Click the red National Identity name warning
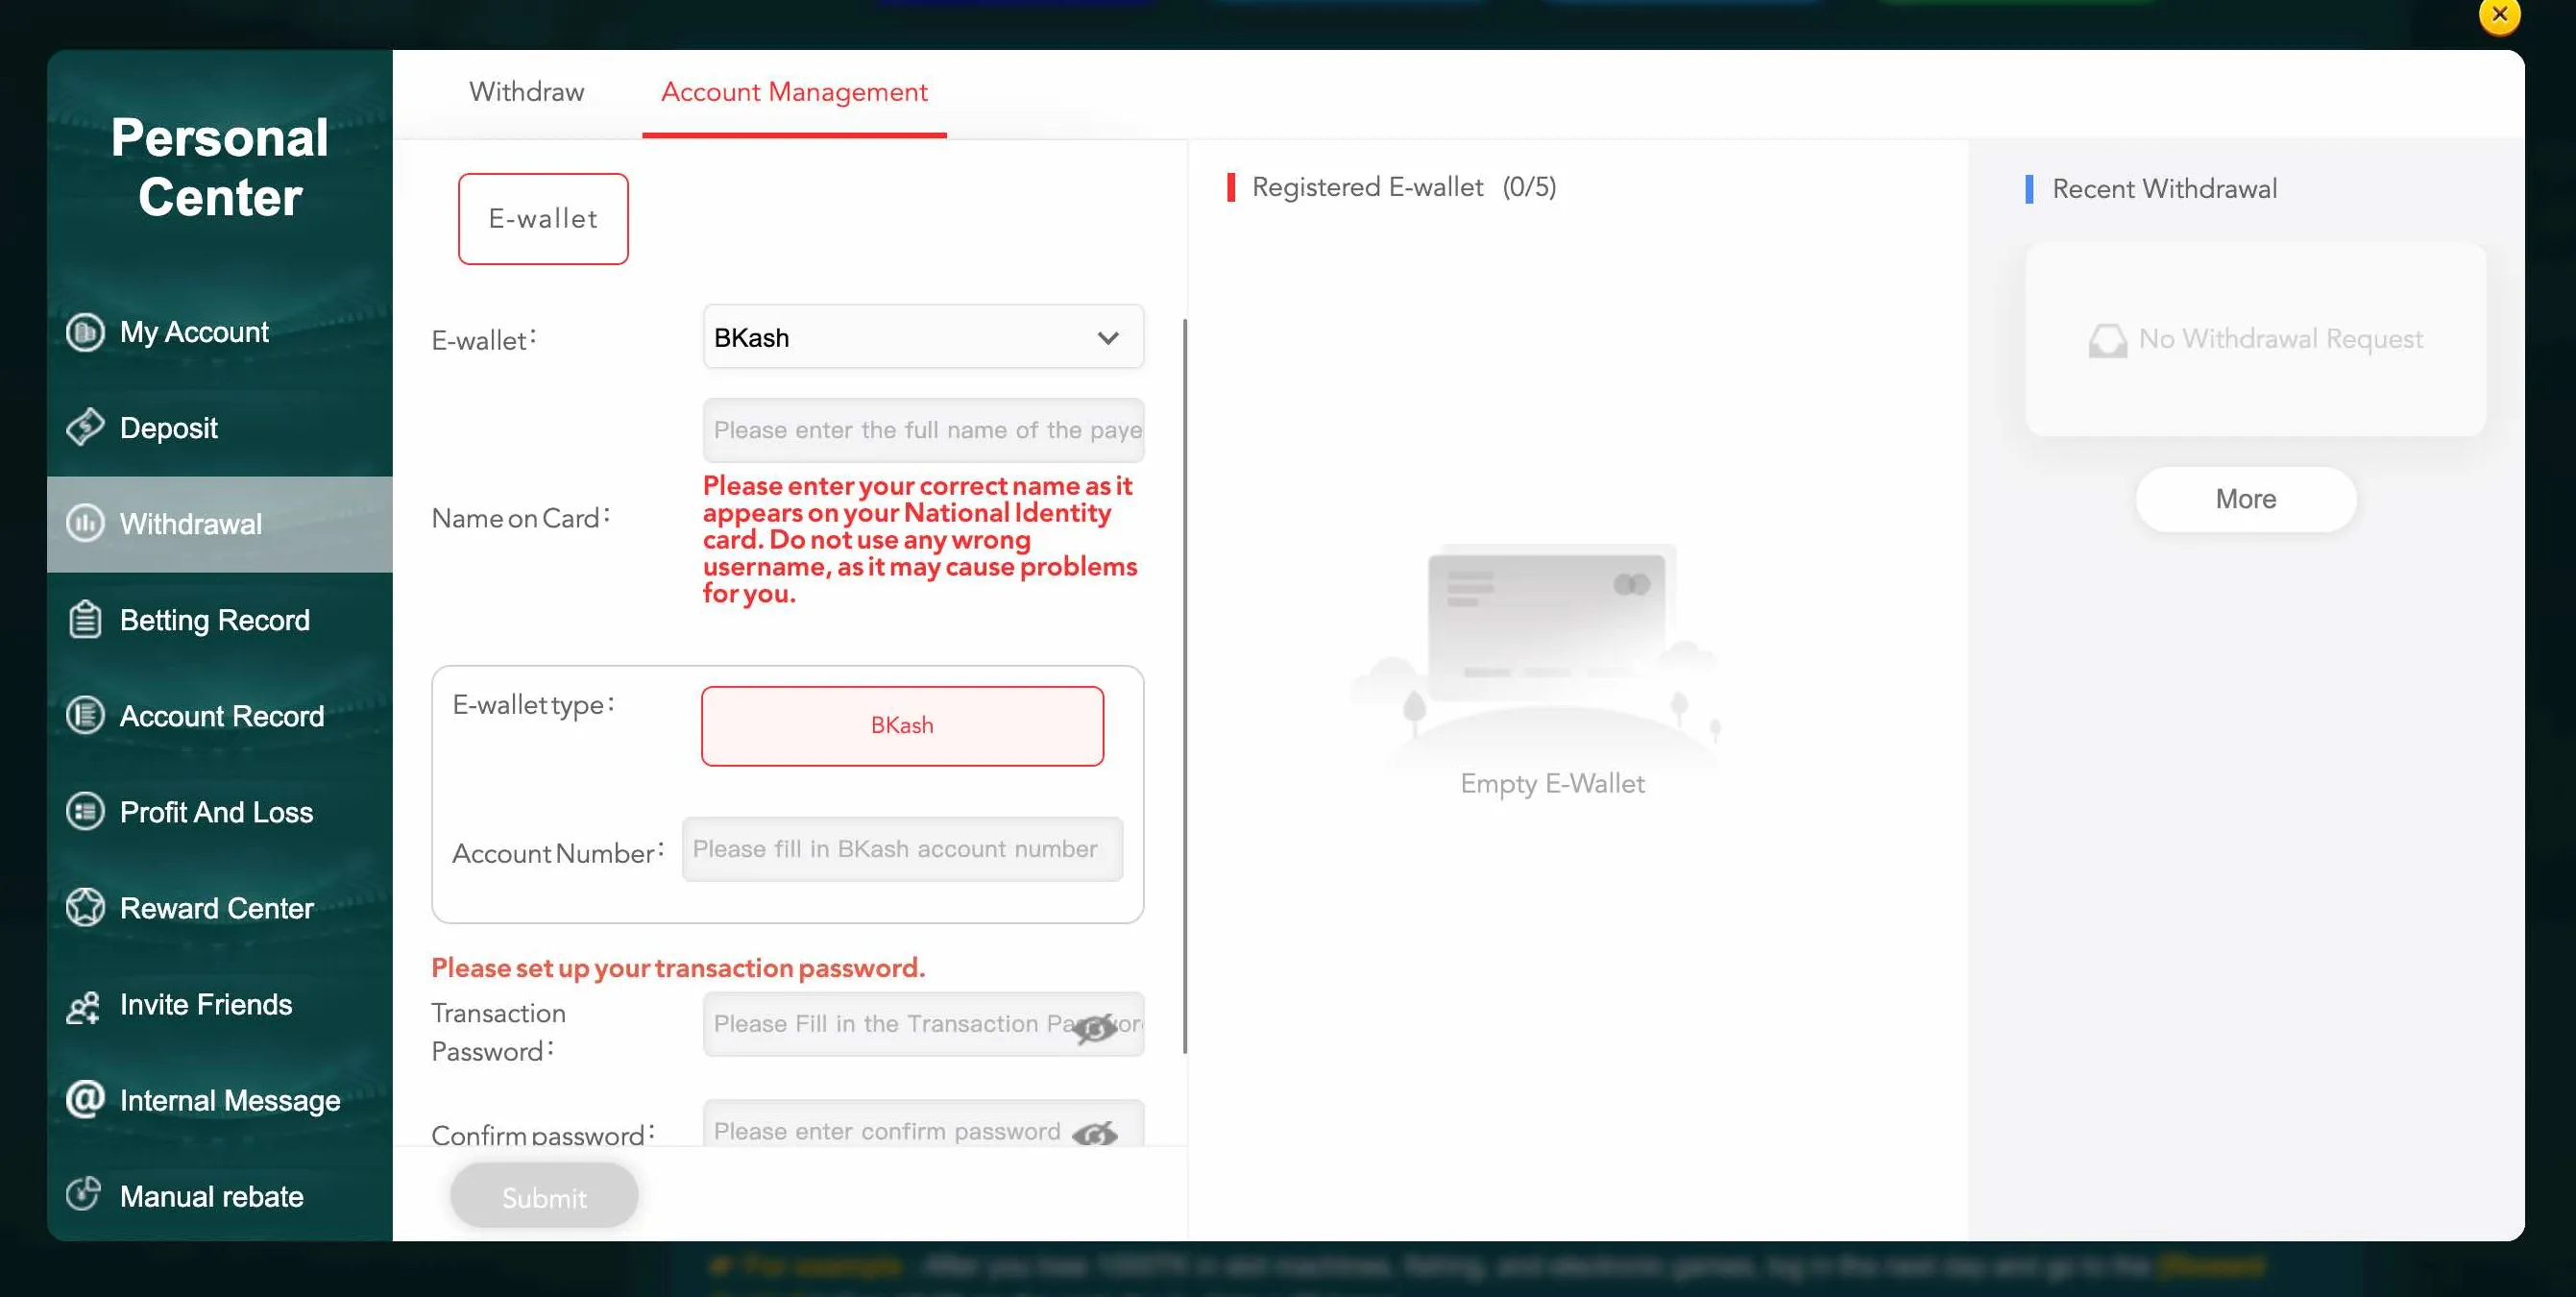Viewport: 2576px width, 1297px height. pos(920,540)
